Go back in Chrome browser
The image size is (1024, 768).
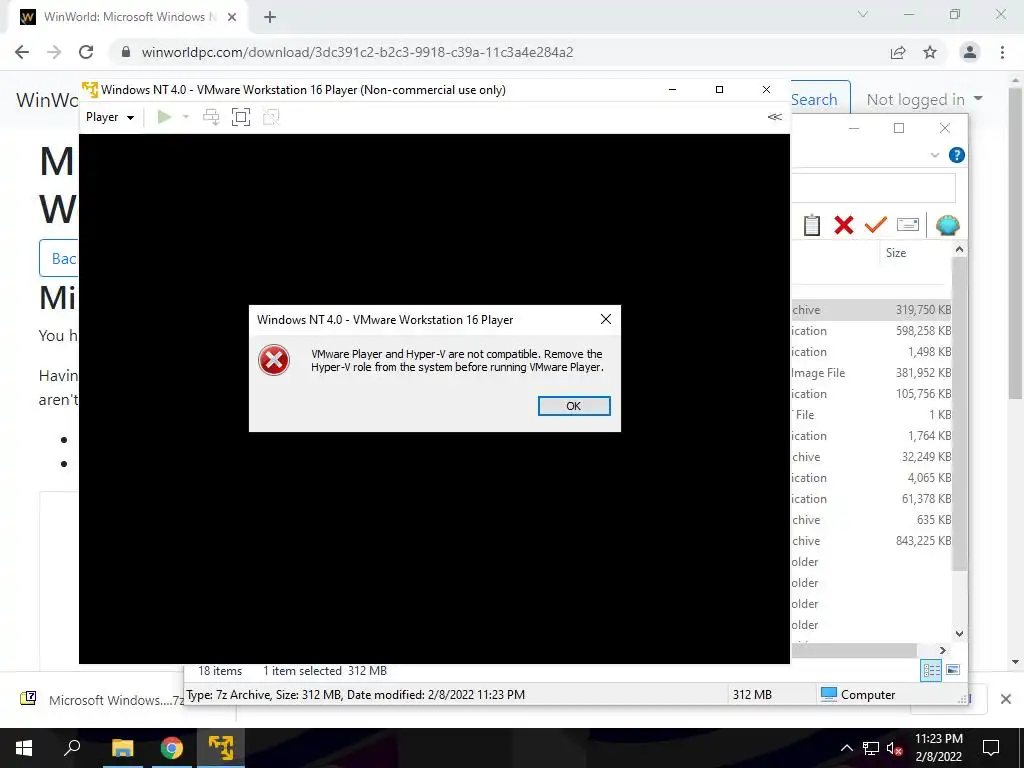coord(22,52)
